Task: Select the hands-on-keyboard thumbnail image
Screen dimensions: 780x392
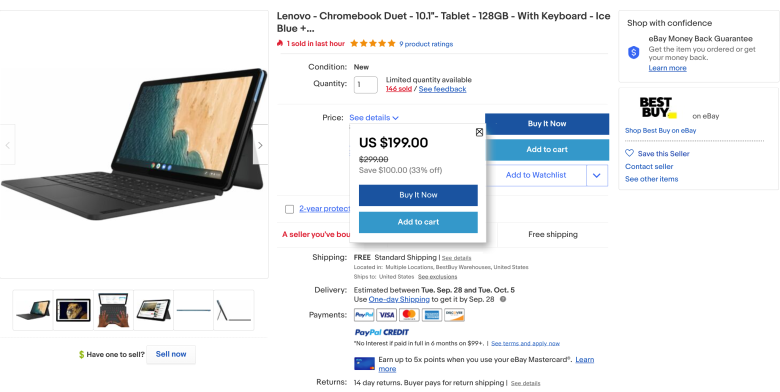Action: (113, 310)
